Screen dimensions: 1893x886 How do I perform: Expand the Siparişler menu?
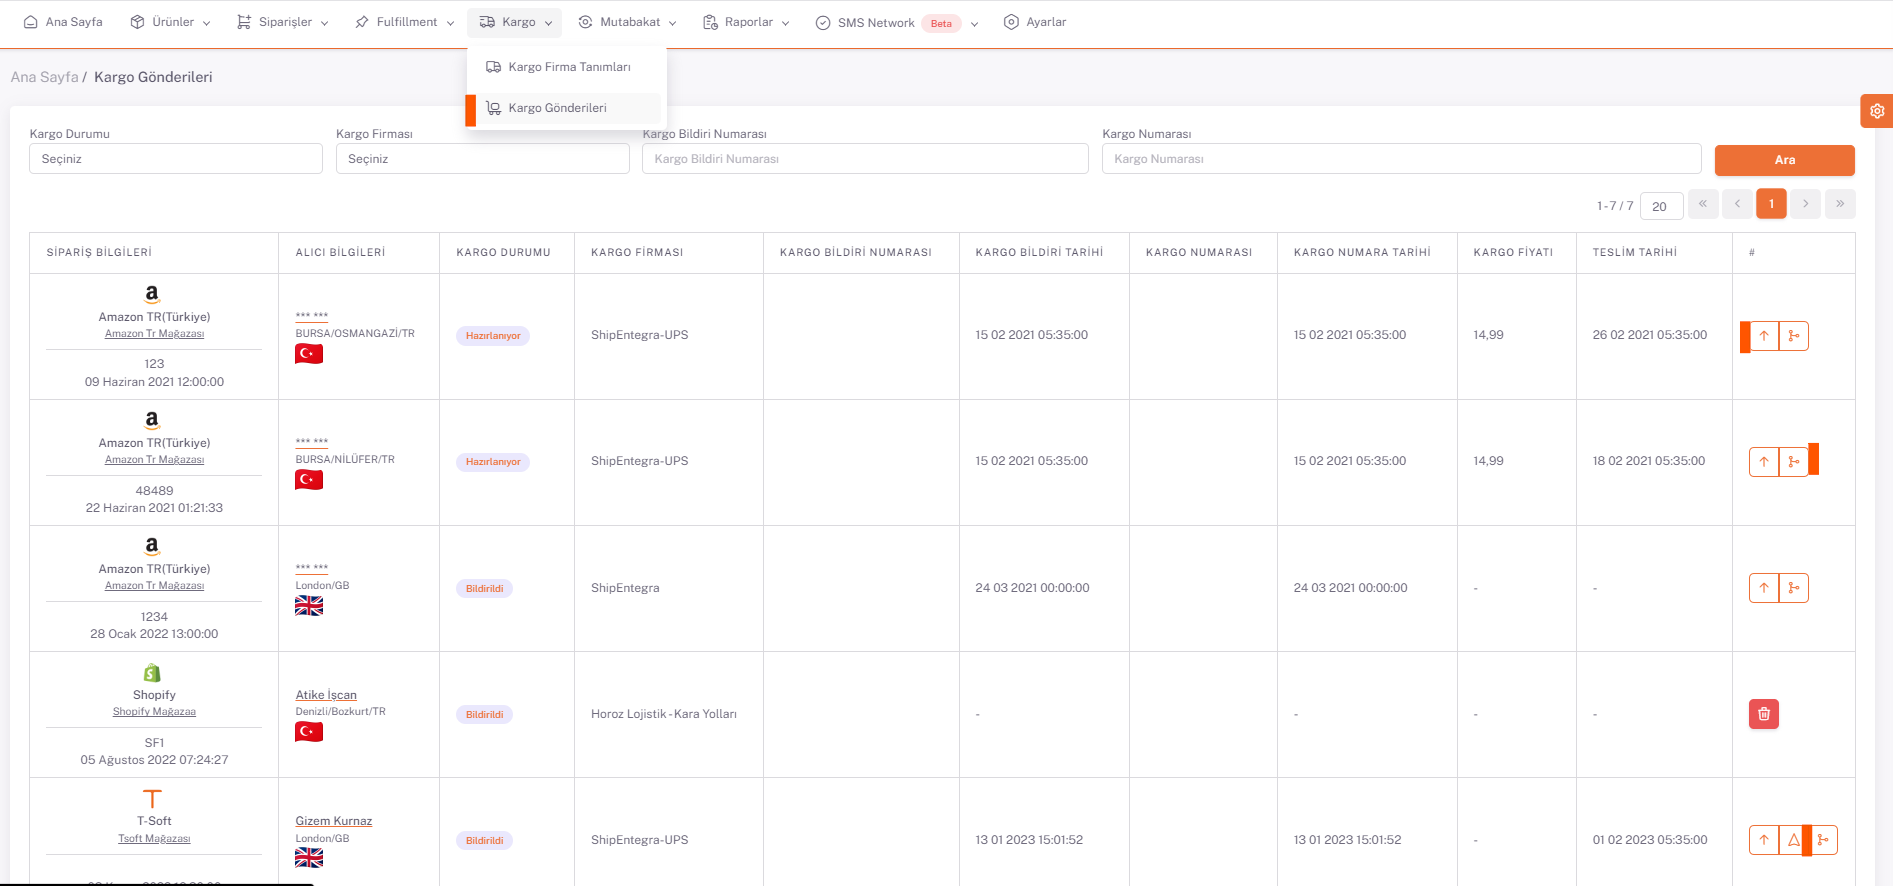(283, 22)
